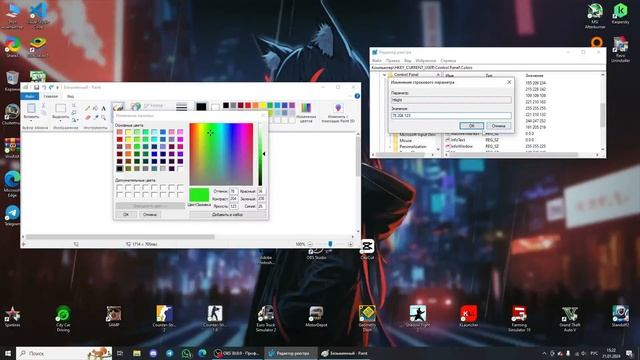Click the Undo arrow in Paint title bar

44,87
